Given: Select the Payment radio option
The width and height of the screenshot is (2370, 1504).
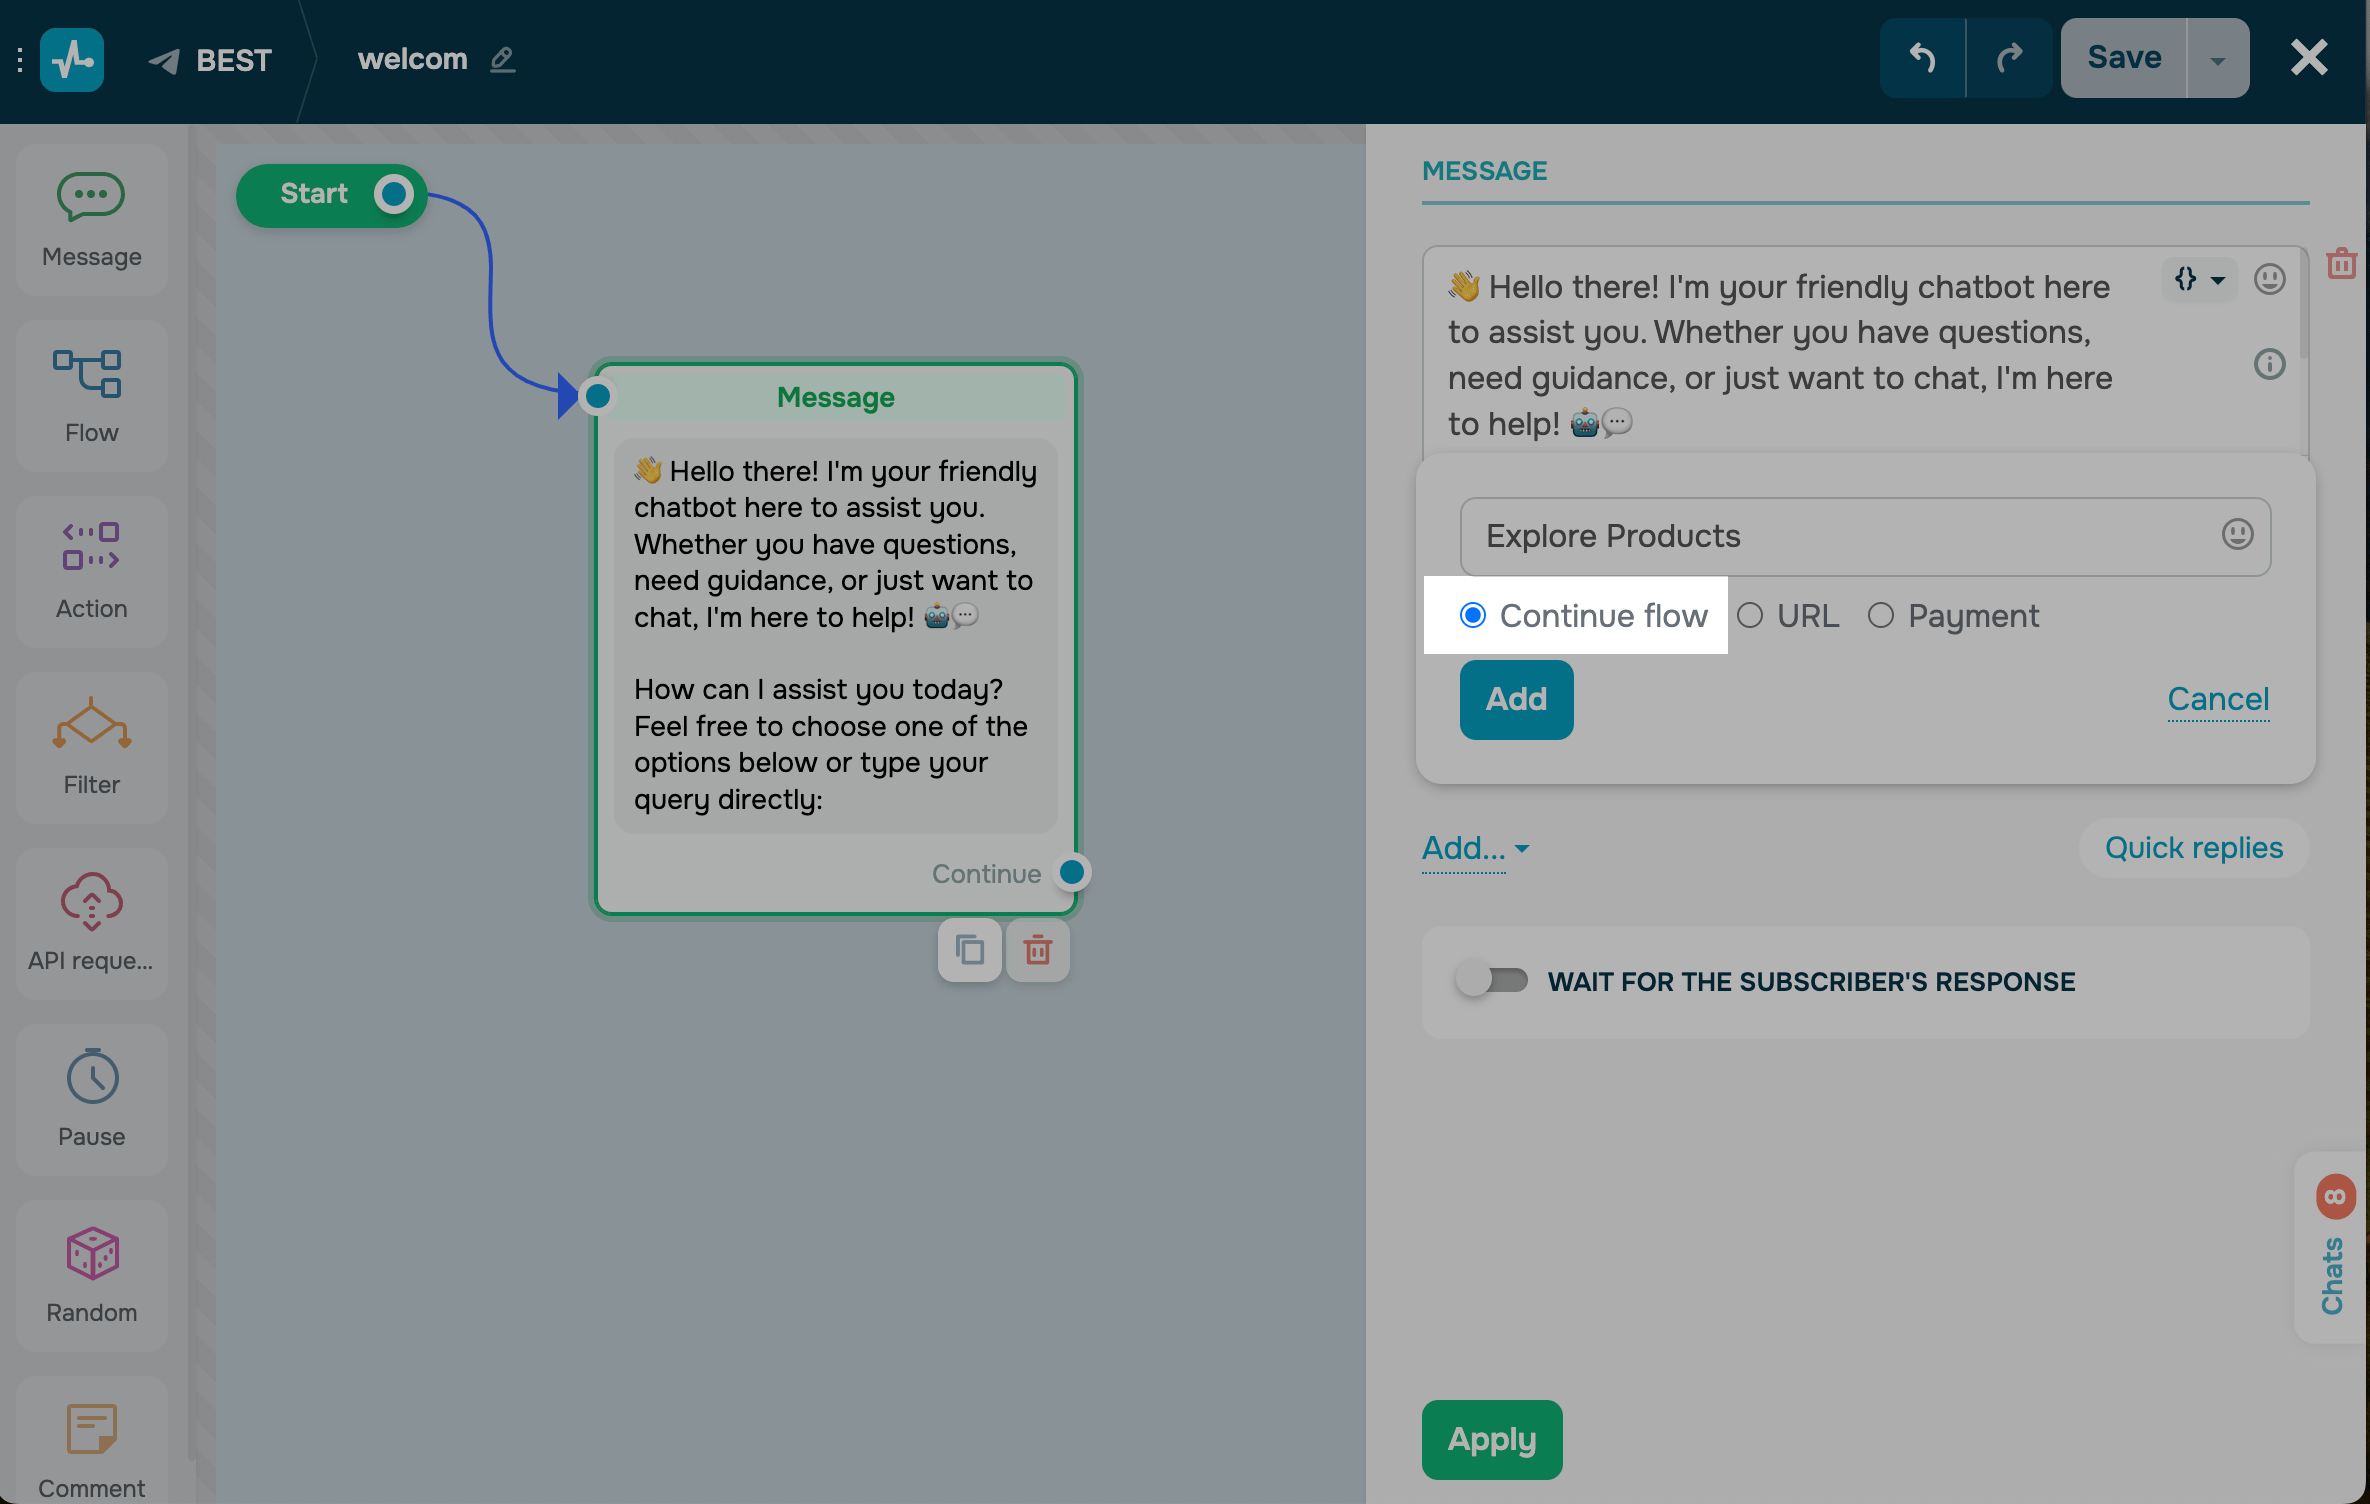Looking at the screenshot, I should pyautogui.click(x=1881, y=616).
